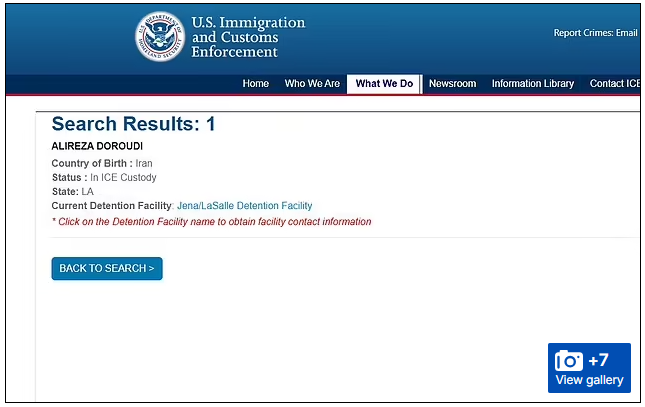Screen dimensions: 645x407
Task: Open the Newsroom menu item
Action: tap(452, 84)
